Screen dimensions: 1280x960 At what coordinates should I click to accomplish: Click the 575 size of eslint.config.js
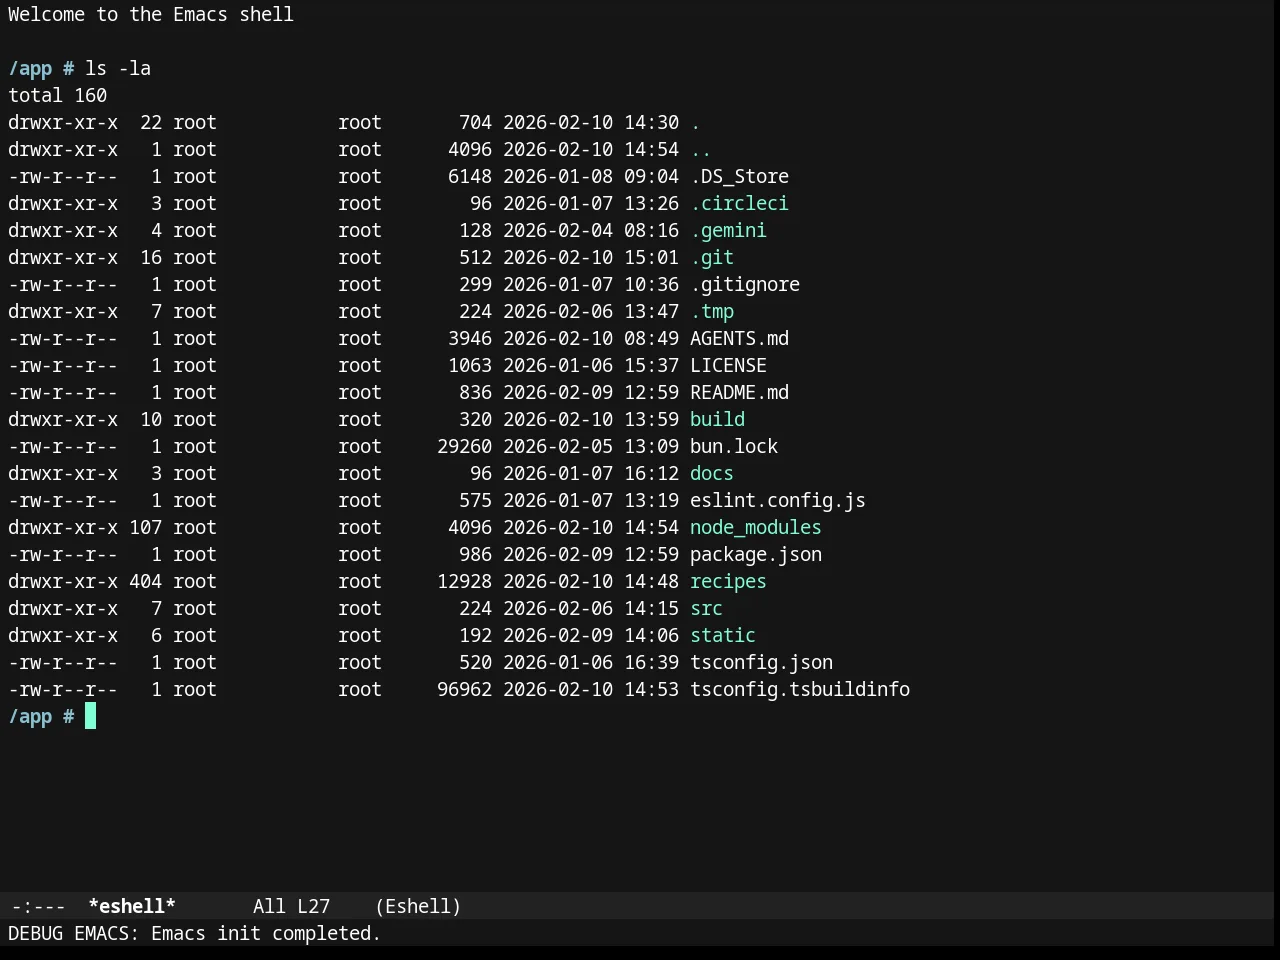[475, 501]
